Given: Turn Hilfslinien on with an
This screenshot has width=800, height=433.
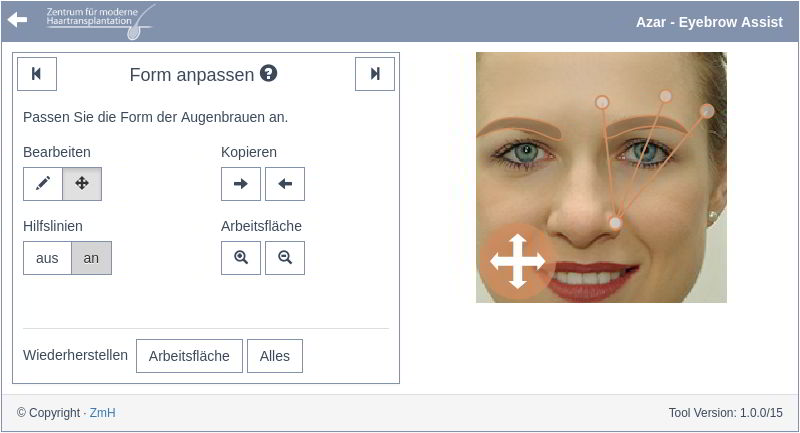Looking at the screenshot, I should pos(91,258).
